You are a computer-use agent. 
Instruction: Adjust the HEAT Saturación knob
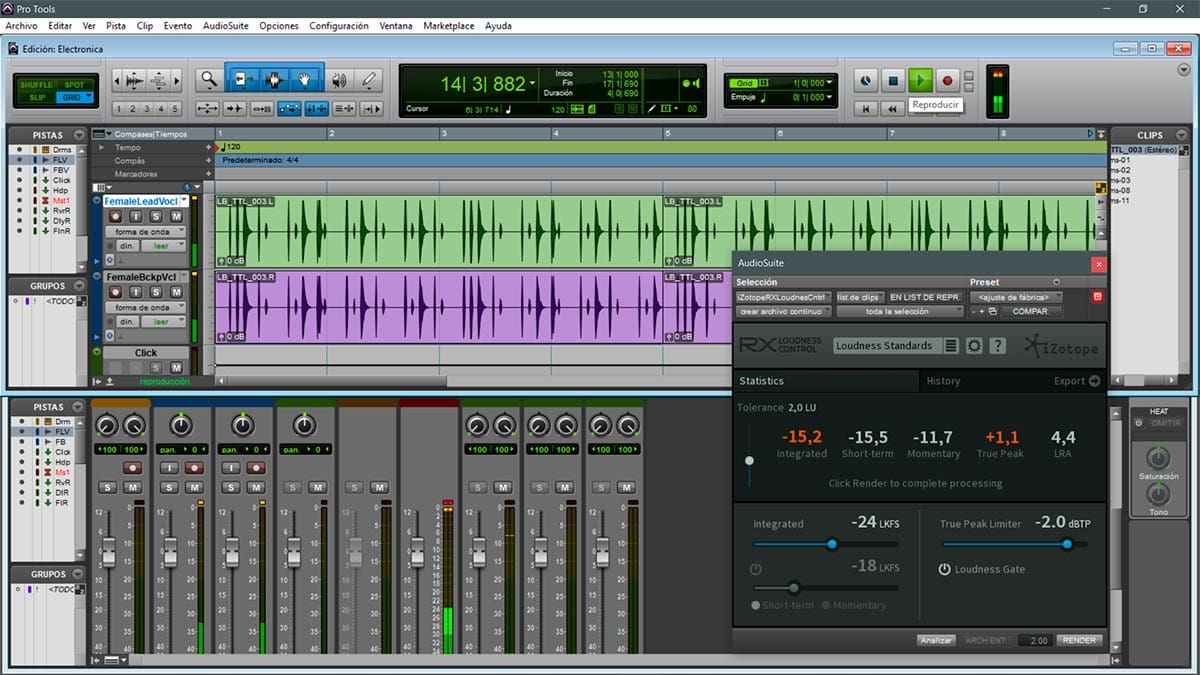(x=1158, y=458)
